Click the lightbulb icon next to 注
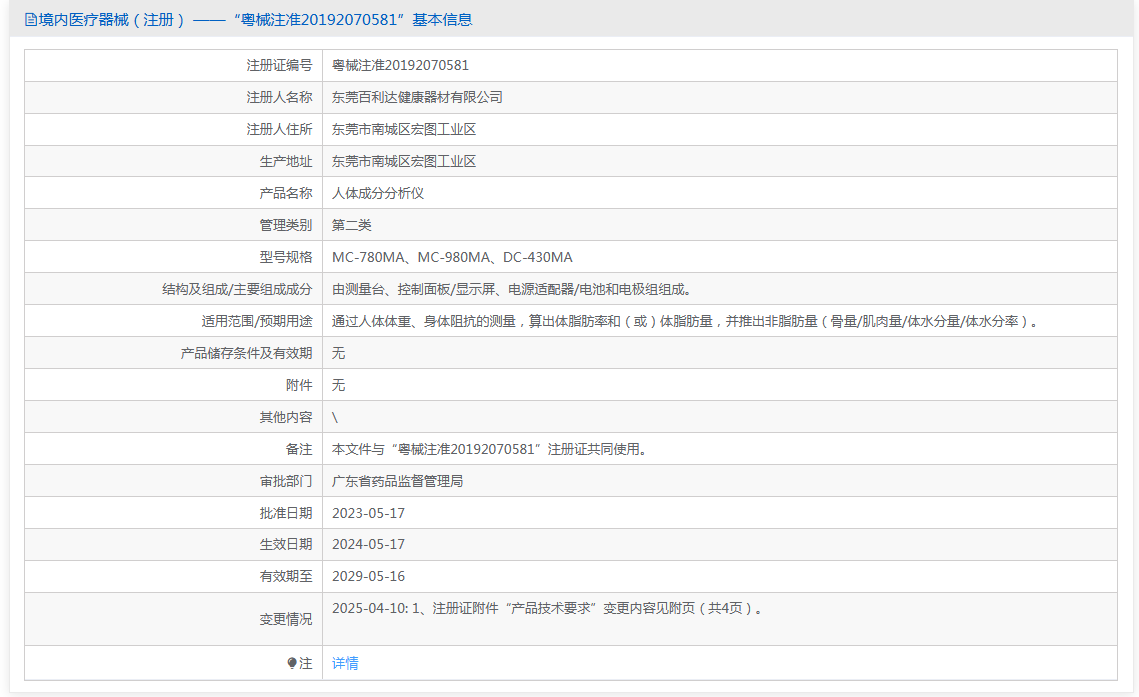Image resolution: width=1139 pixels, height=697 pixels. (x=292, y=663)
